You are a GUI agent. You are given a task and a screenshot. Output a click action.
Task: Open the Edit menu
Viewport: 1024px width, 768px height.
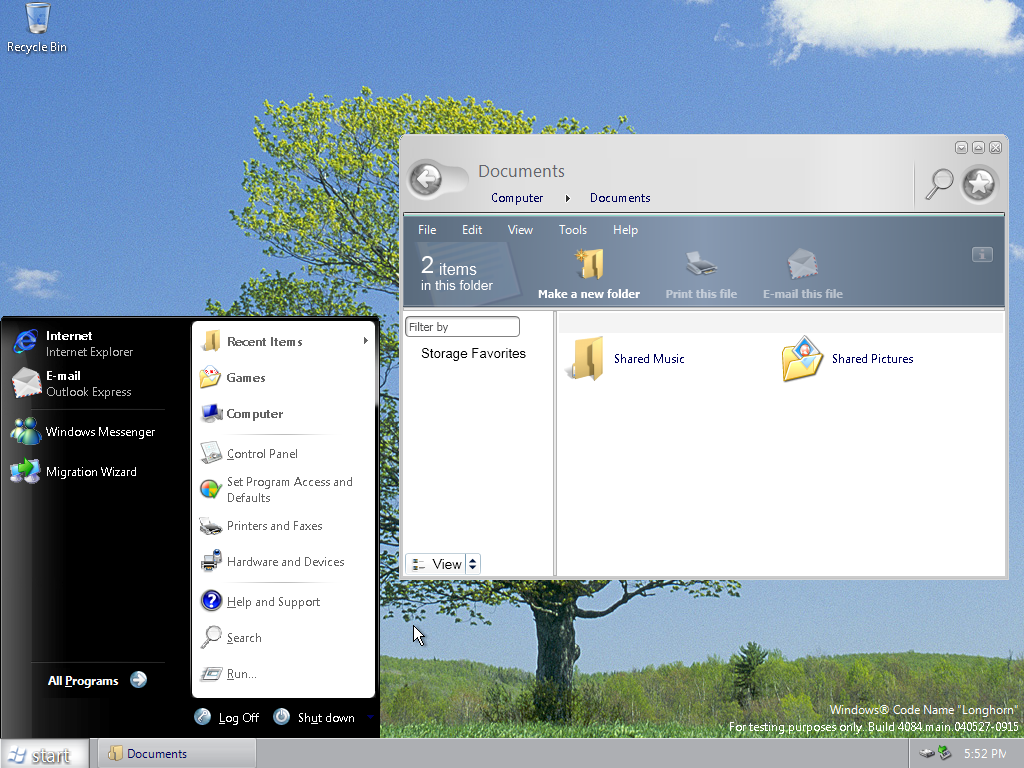click(x=472, y=230)
